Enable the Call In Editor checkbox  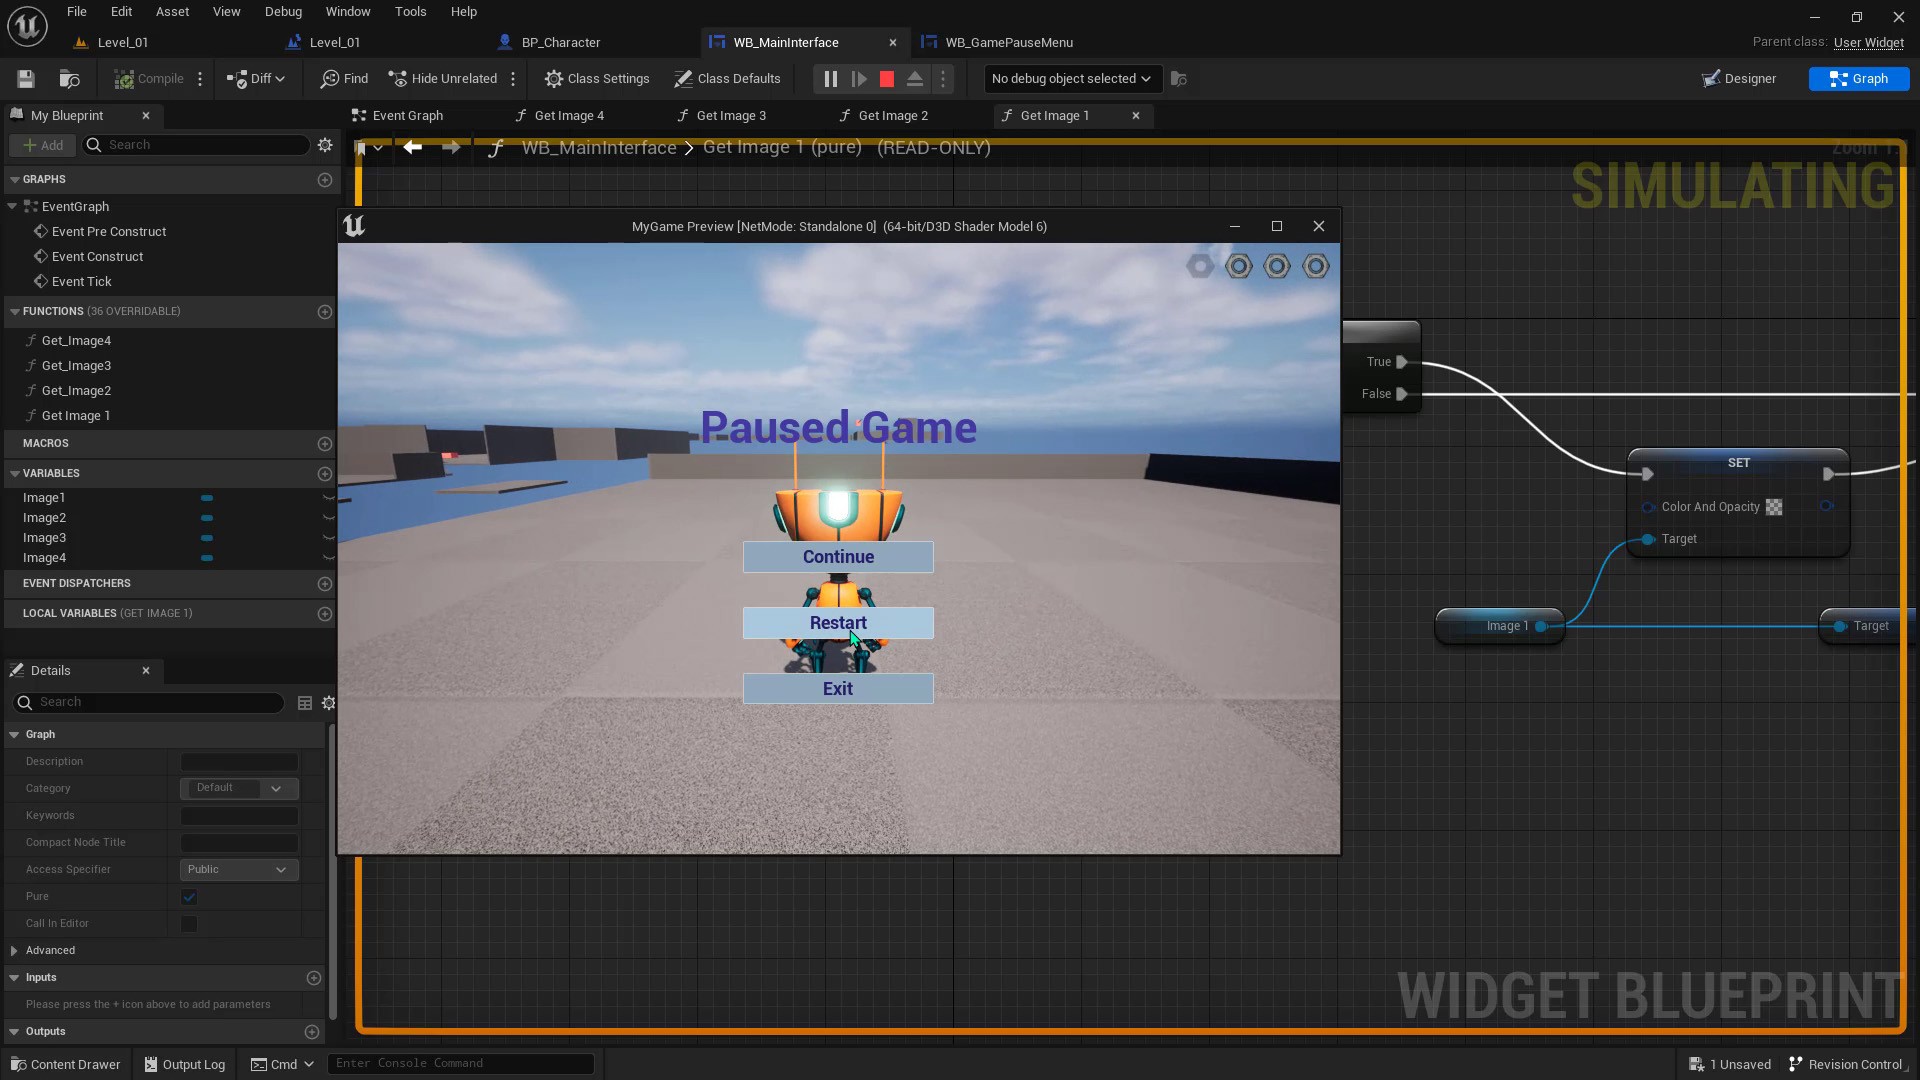[189, 924]
